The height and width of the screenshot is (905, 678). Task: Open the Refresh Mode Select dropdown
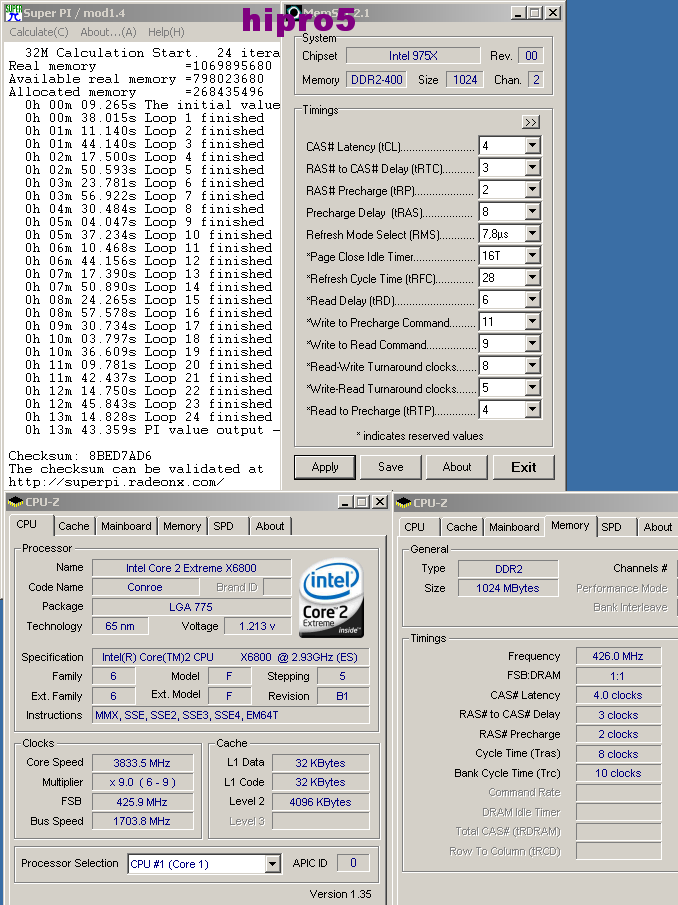tap(533, 233)
